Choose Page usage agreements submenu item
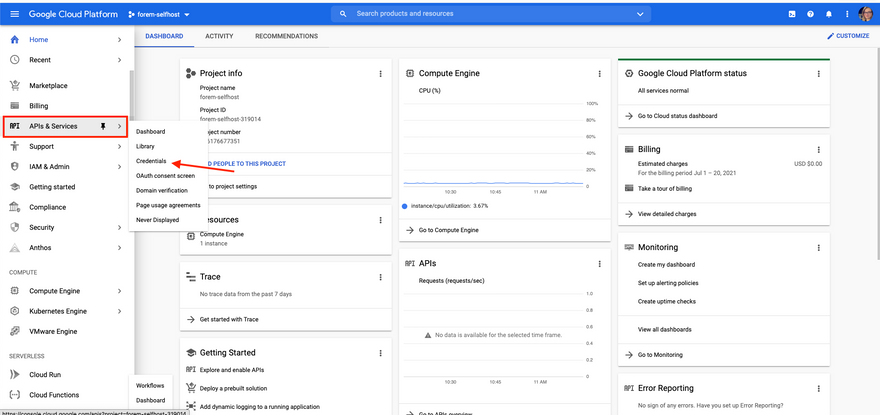The image size is (880, 415). pos(168,206)
